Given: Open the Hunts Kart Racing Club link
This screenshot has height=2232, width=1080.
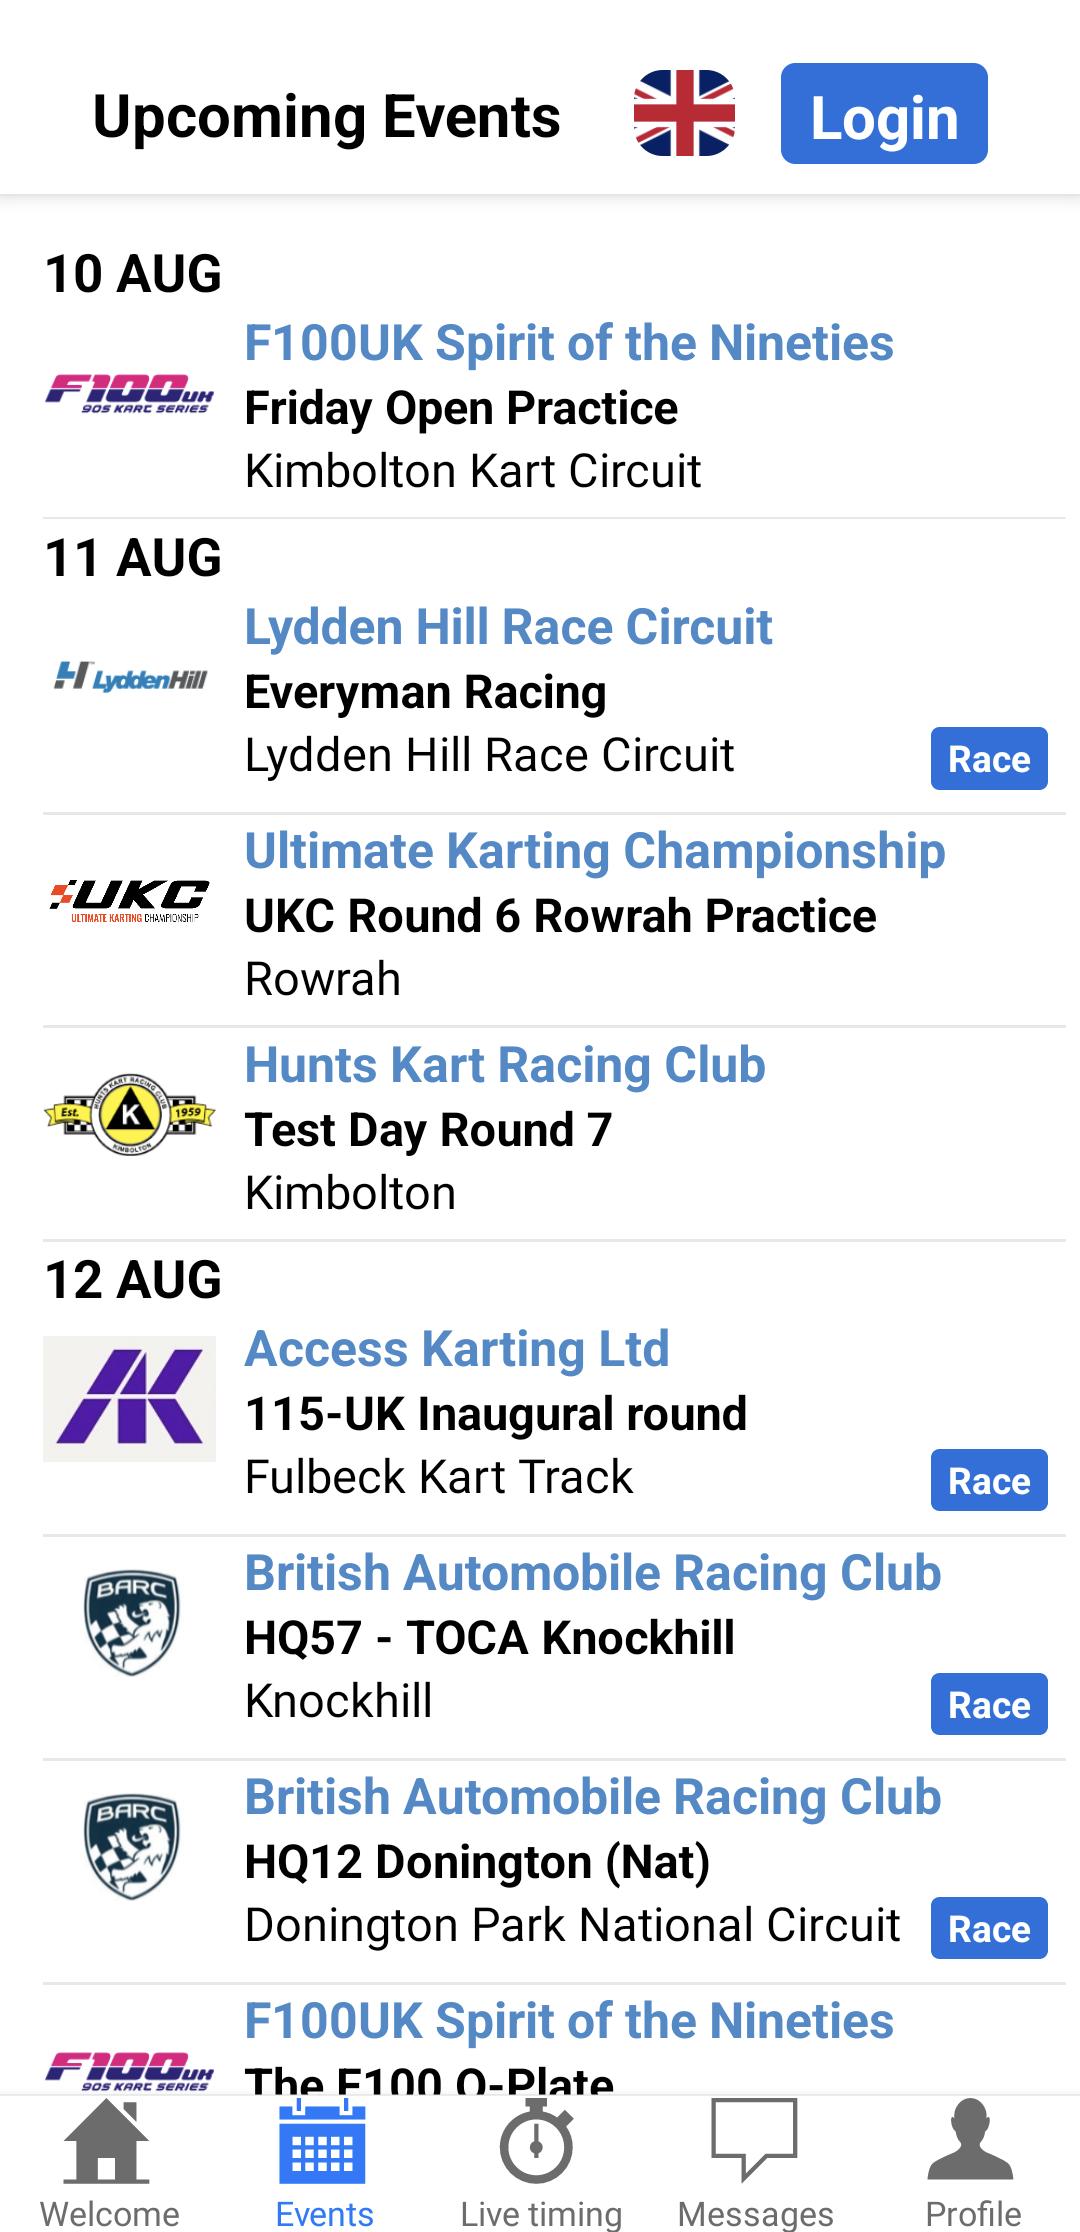Looking at the screenshot, I should (505, 1065).
